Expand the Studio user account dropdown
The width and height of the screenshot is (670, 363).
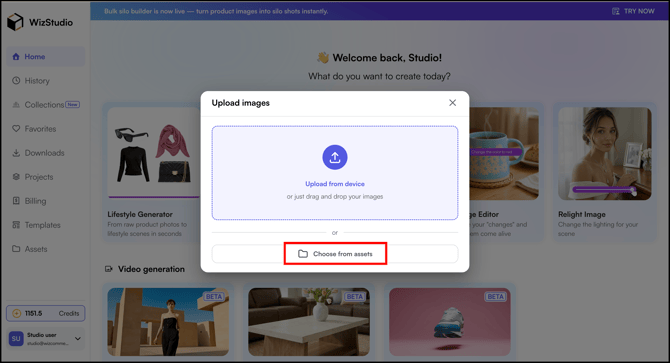click(78, 339)
